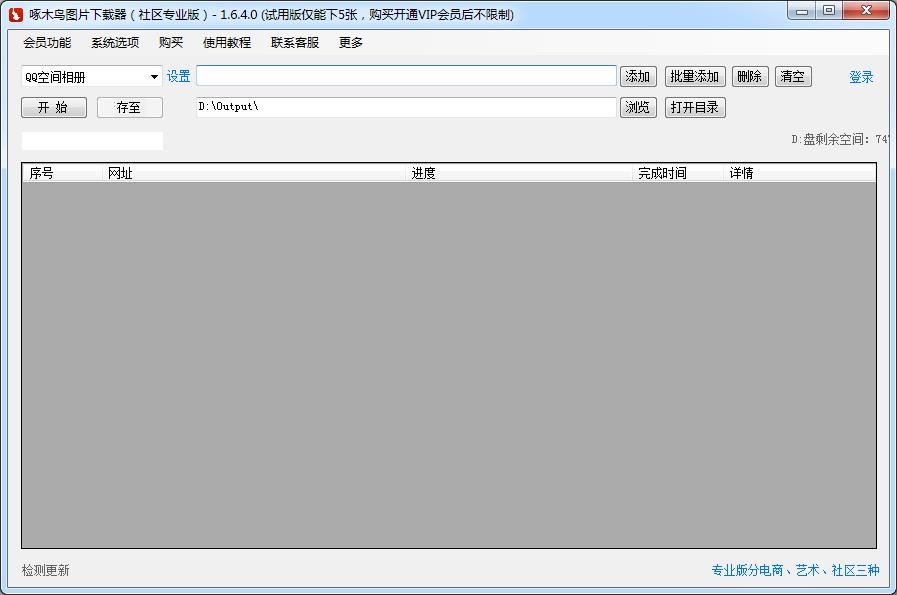Open the 更多 menu
The width and height of the screenshot is (897, 595).
coord(351,43)
